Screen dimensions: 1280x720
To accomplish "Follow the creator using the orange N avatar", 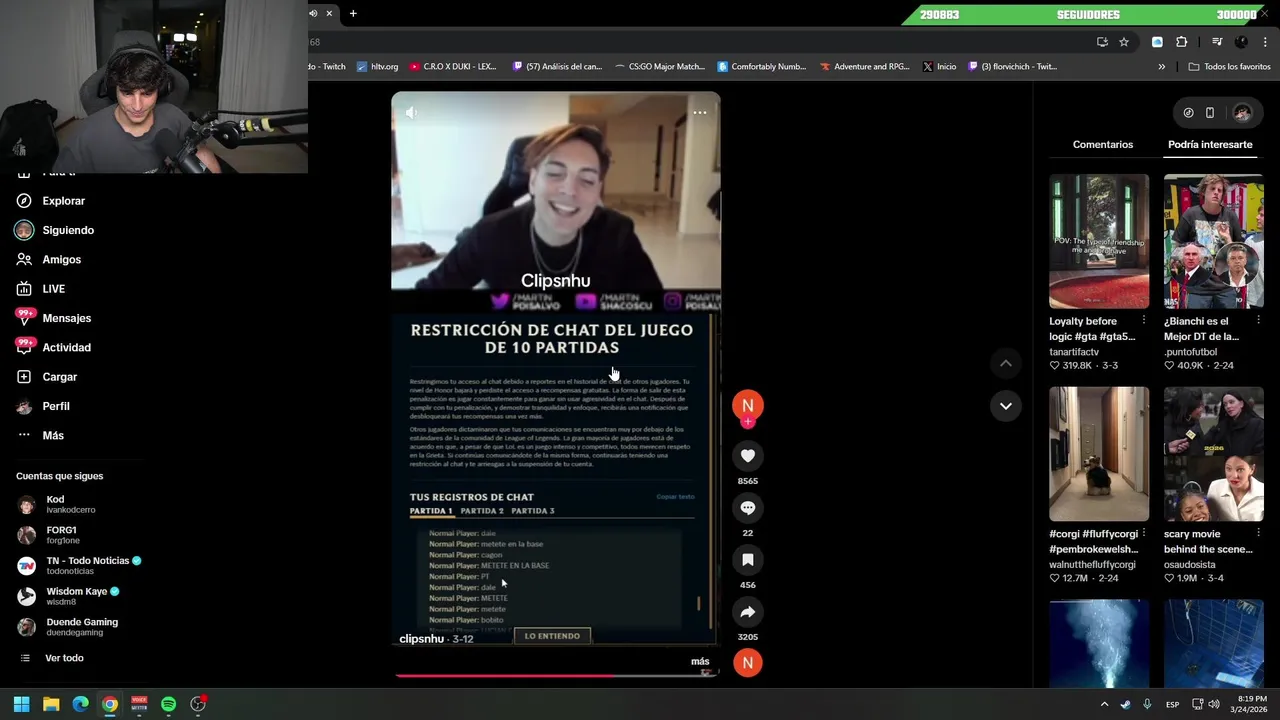I will point(747,406).
